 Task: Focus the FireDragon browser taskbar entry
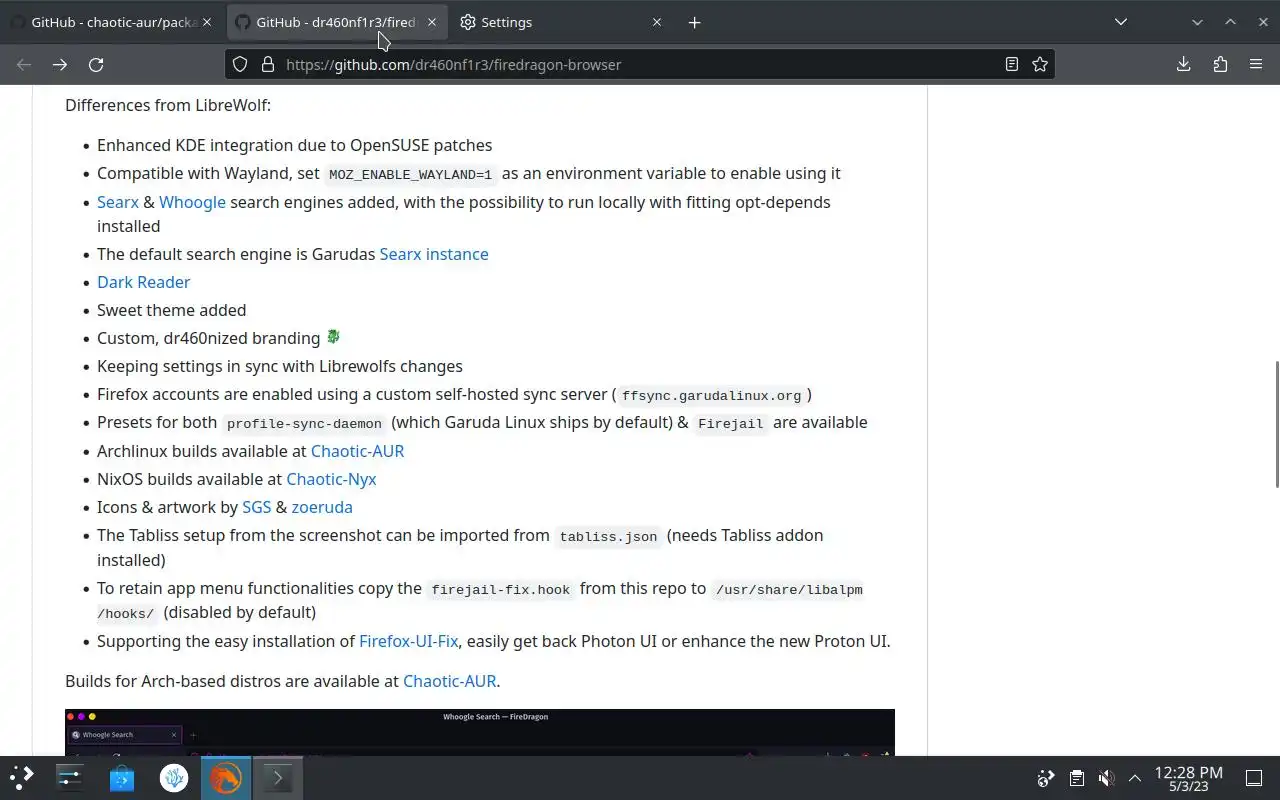pyautogui.click(x=226, y=778)
